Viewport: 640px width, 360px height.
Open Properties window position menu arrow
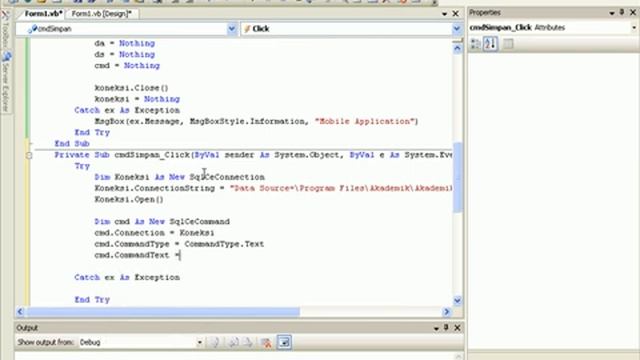[x=611, y=13]
